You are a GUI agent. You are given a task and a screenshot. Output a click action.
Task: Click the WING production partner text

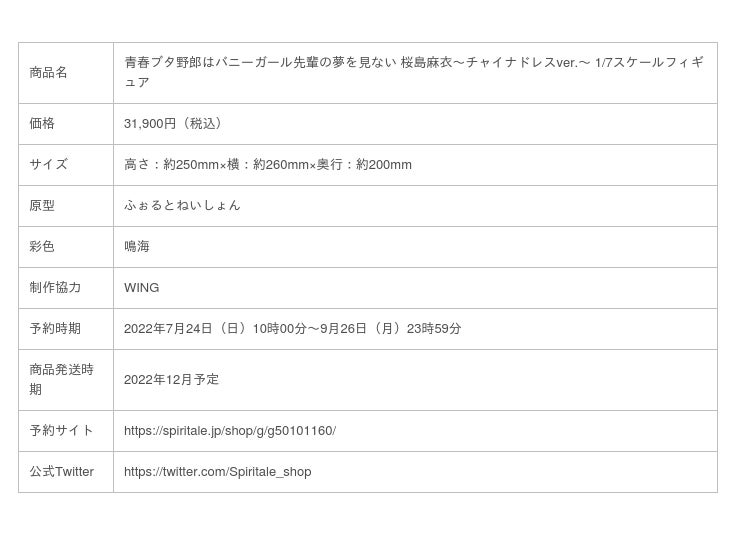141,288
